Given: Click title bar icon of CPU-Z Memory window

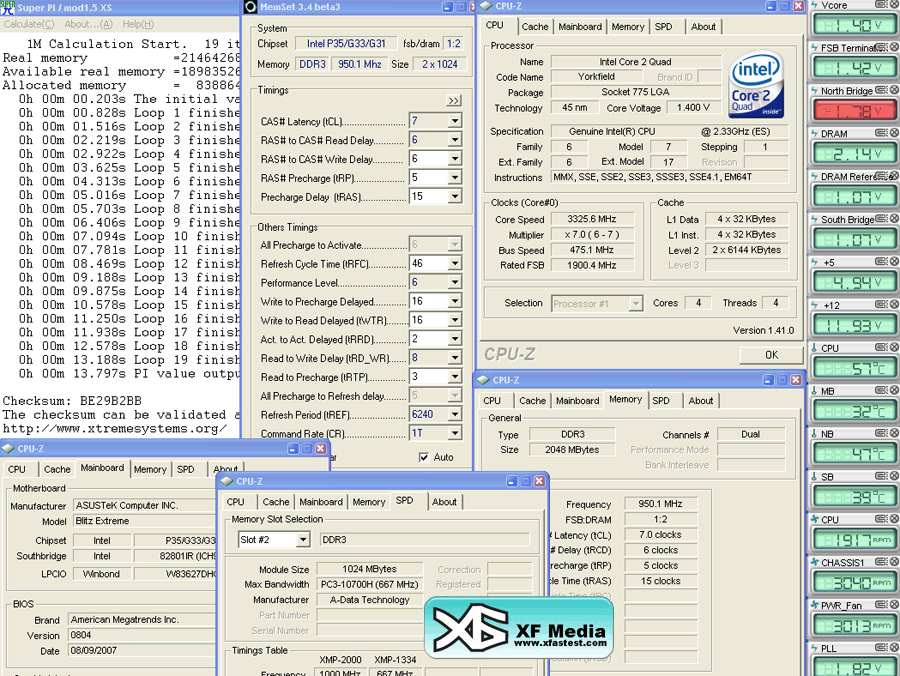Looking at the screenshot, I should click(x=483, y=380).
